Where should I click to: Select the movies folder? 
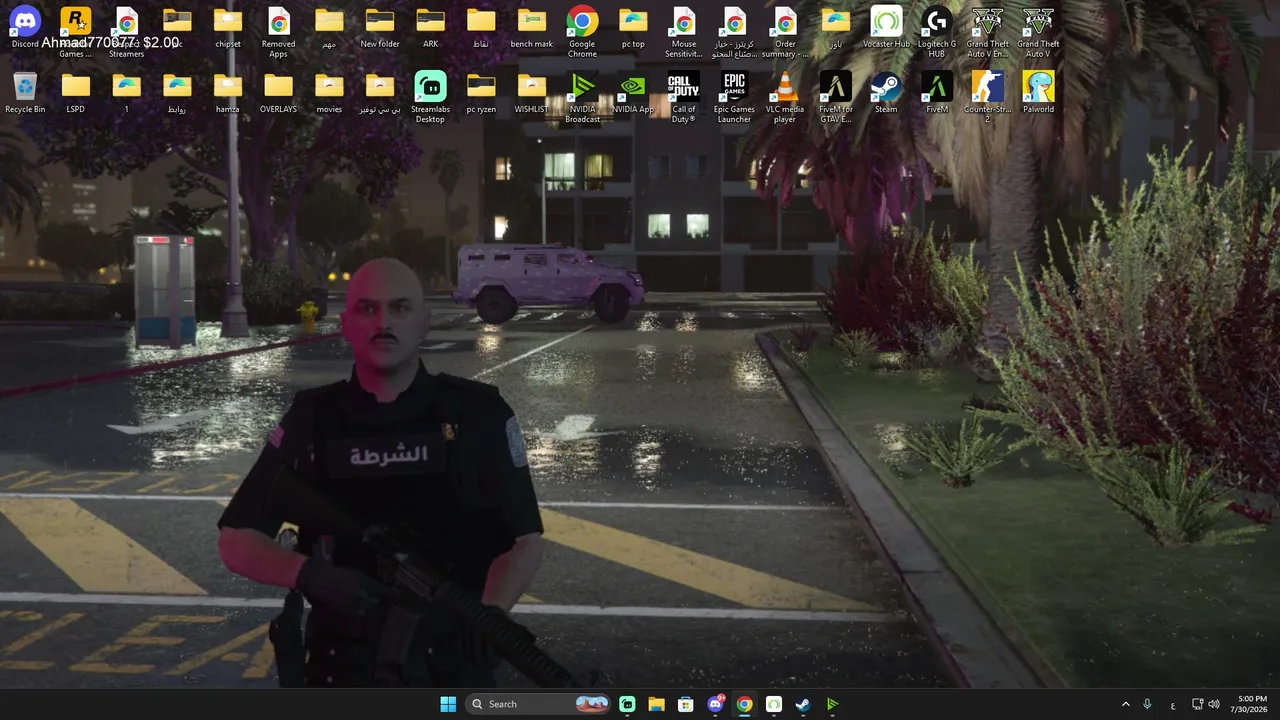329,93
